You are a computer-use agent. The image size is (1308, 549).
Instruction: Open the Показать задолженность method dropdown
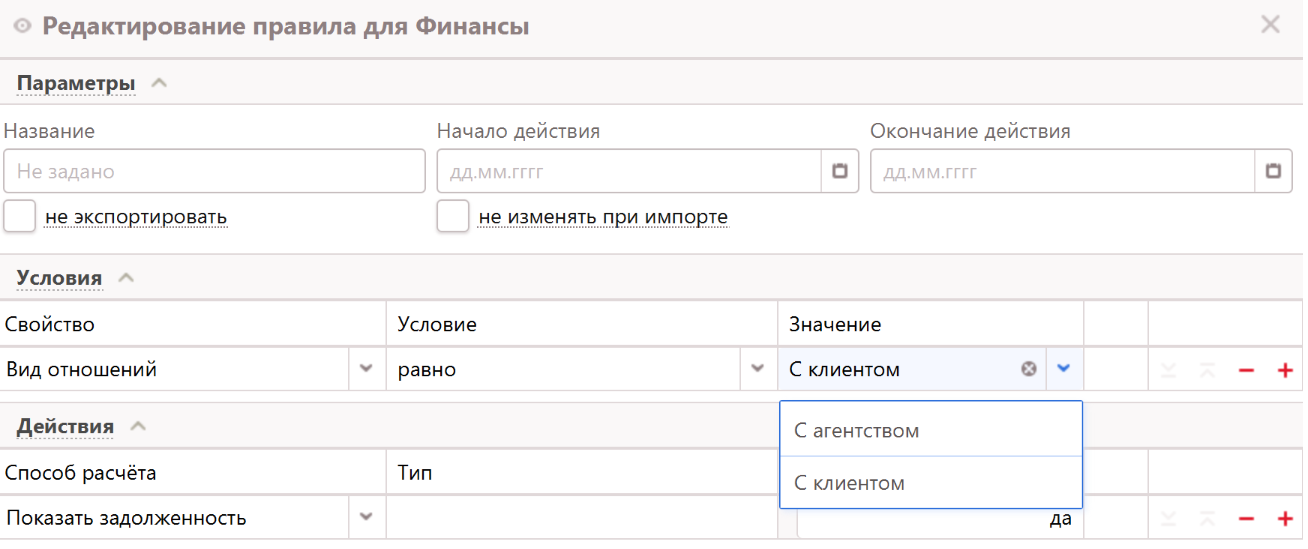(x=366, y=517)
